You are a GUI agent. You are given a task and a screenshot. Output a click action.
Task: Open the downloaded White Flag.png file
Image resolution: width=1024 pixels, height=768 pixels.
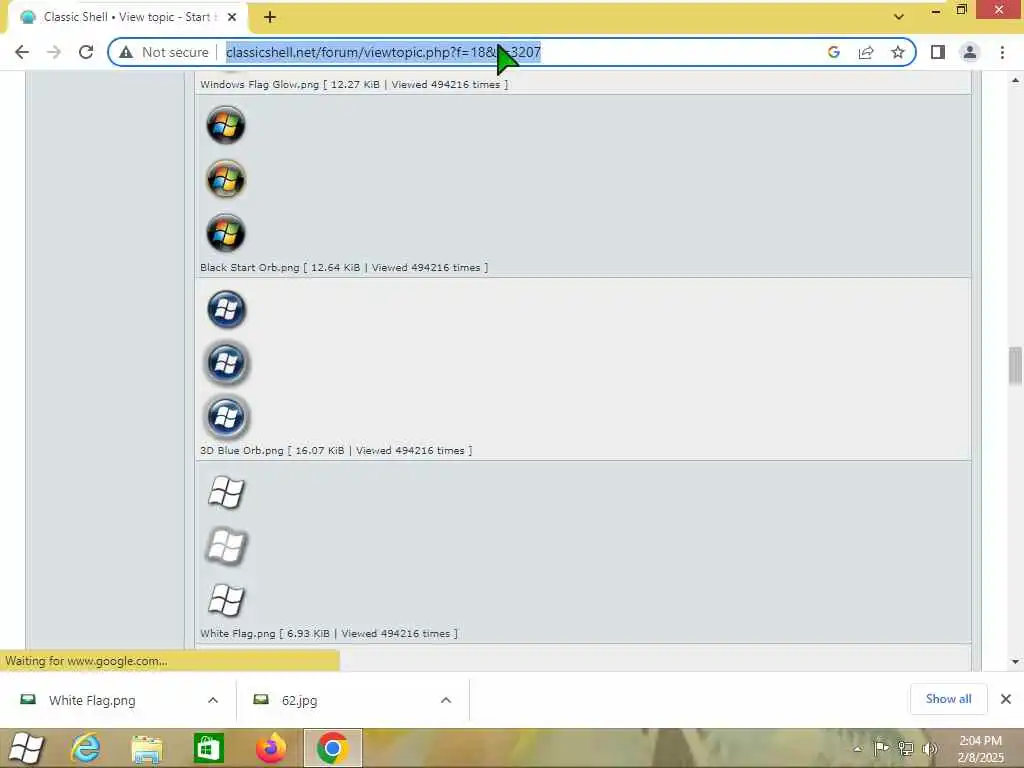pyautogui.click(x=92, y=700)
